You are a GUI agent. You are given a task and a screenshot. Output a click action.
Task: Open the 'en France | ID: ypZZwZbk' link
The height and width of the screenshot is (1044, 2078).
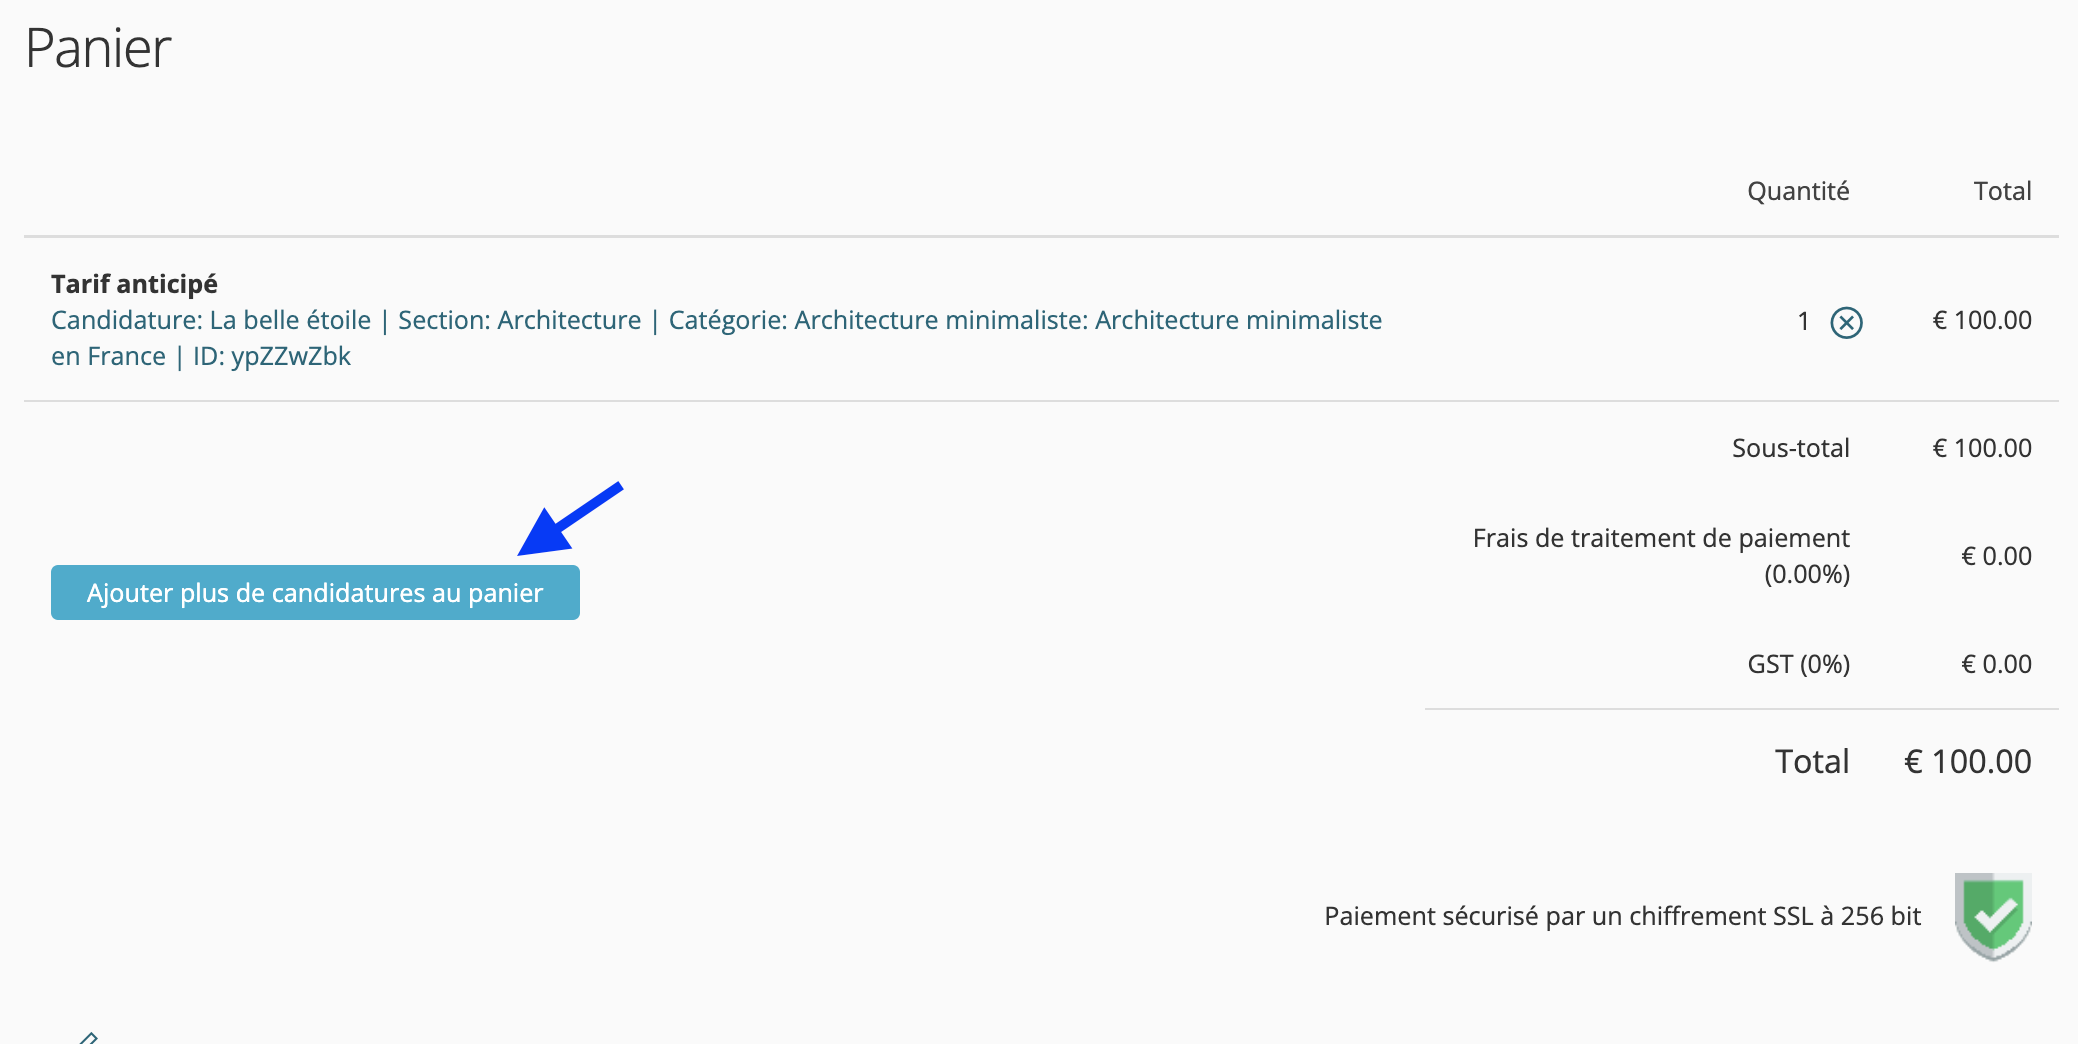coord(201,356)
